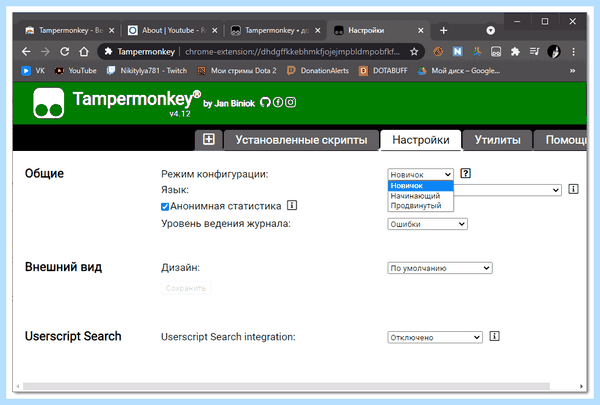
Task: Click scrollbar right arrow at bottom
Action: 581,386
